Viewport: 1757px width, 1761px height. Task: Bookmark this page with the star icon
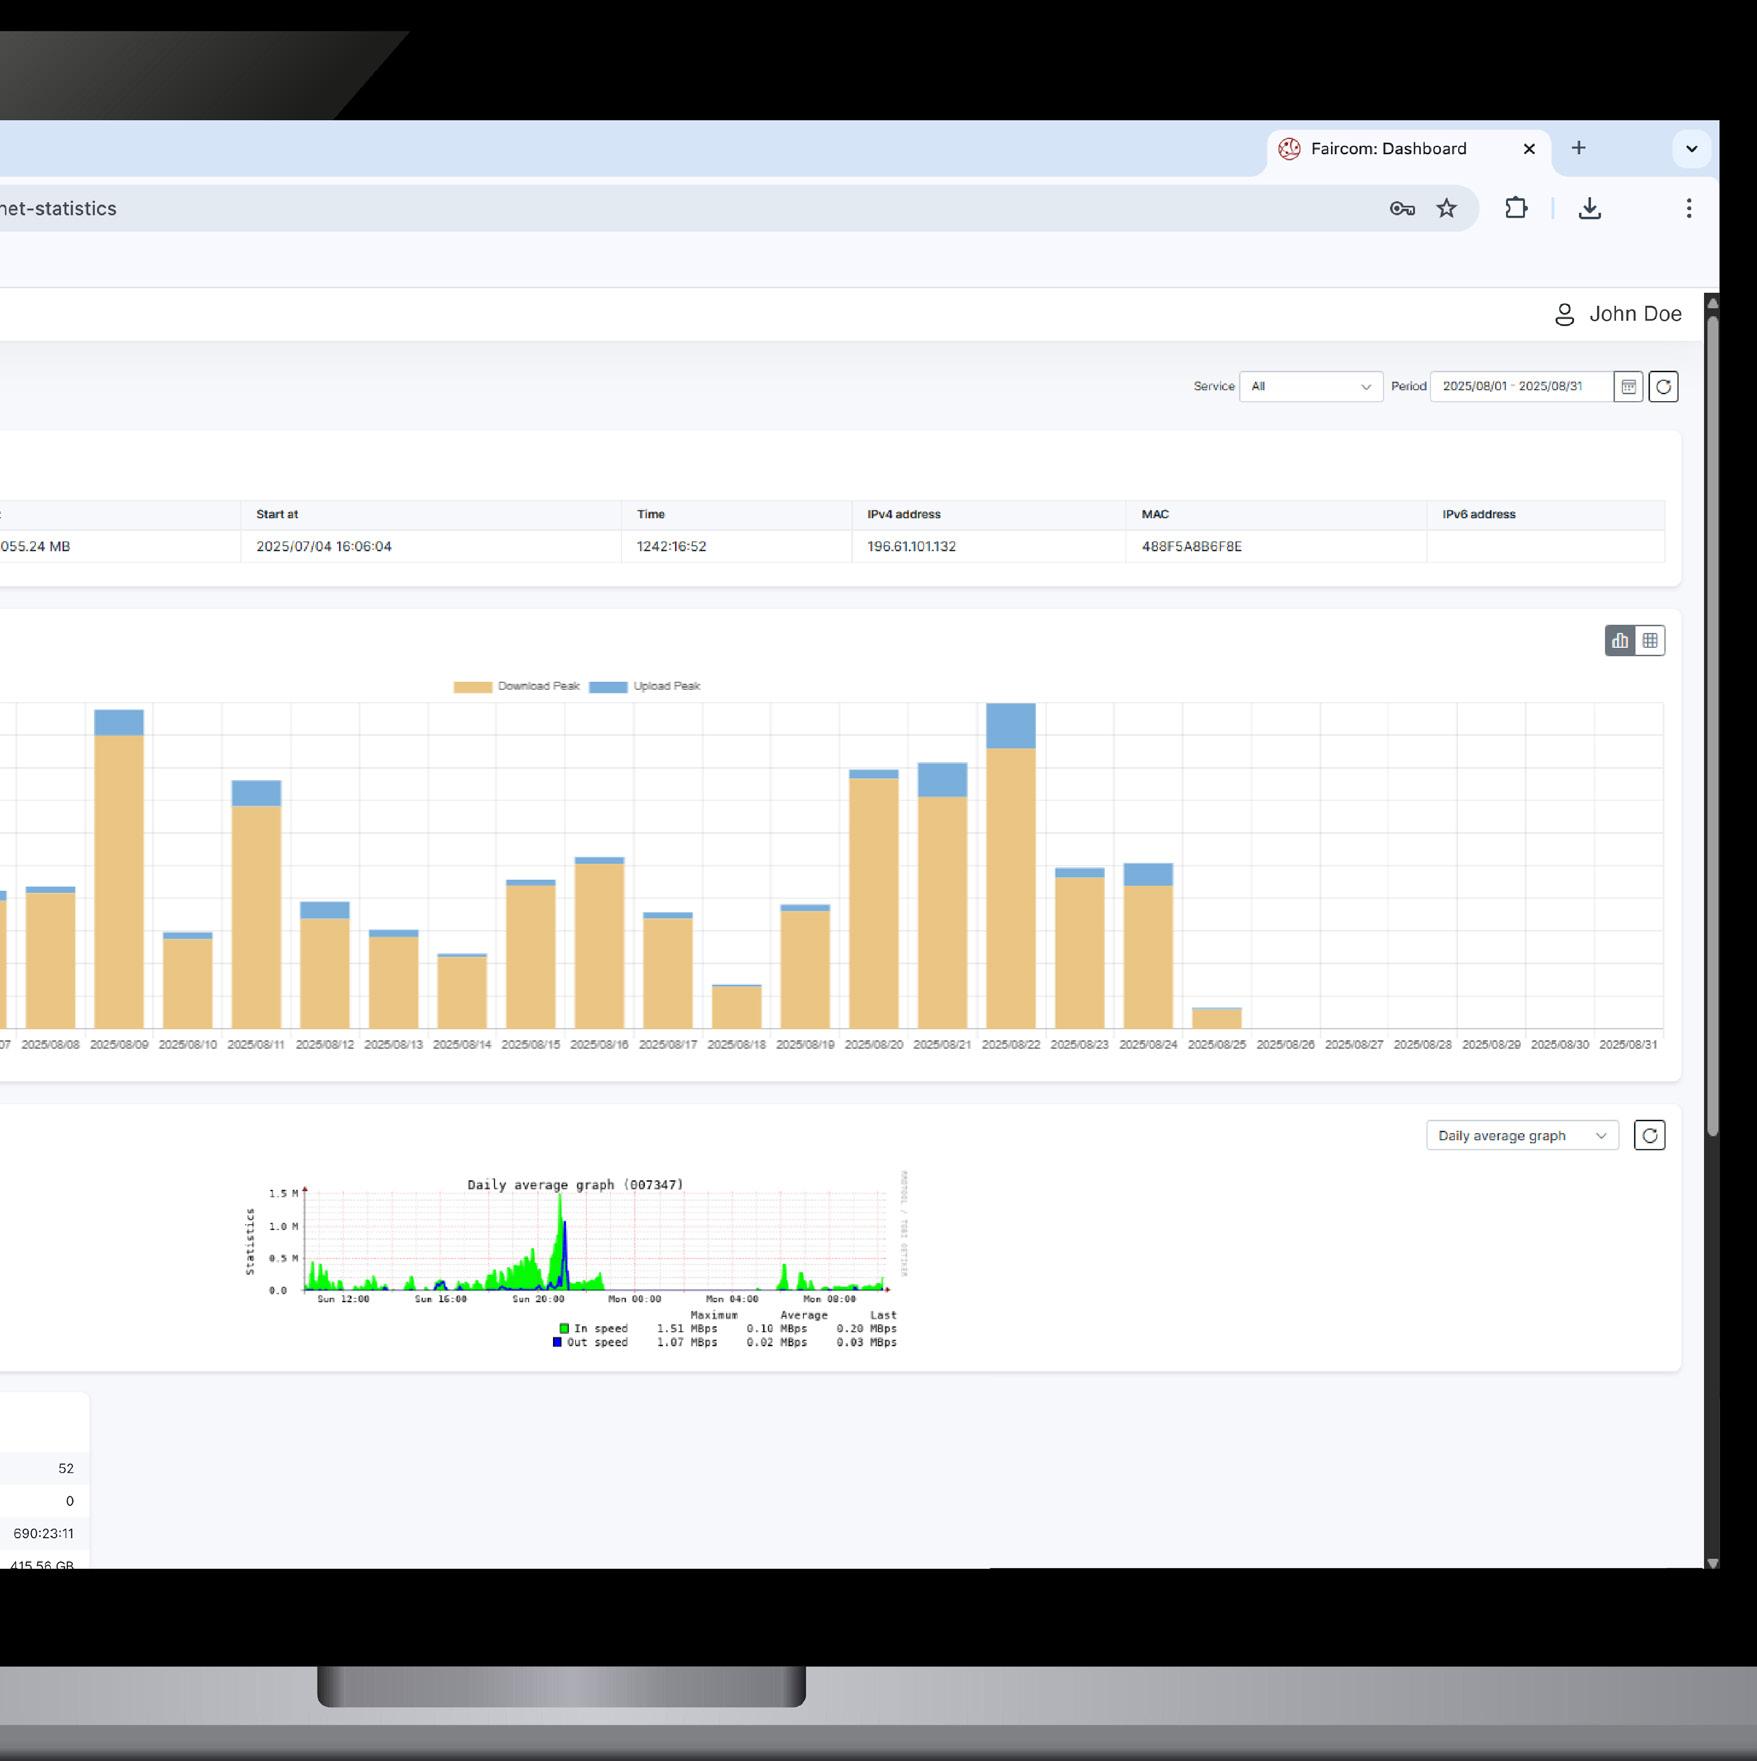1447,208
